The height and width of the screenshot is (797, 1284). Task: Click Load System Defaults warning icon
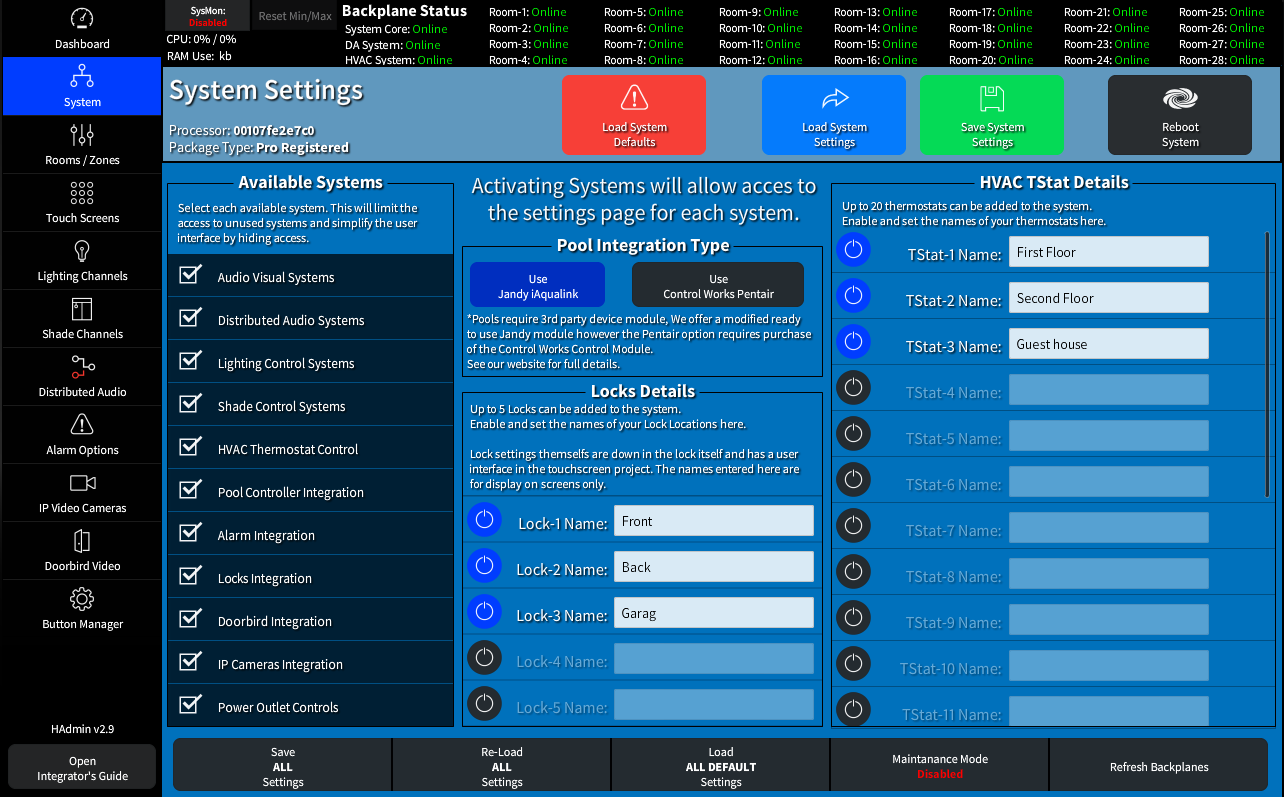tap(634, 97)
